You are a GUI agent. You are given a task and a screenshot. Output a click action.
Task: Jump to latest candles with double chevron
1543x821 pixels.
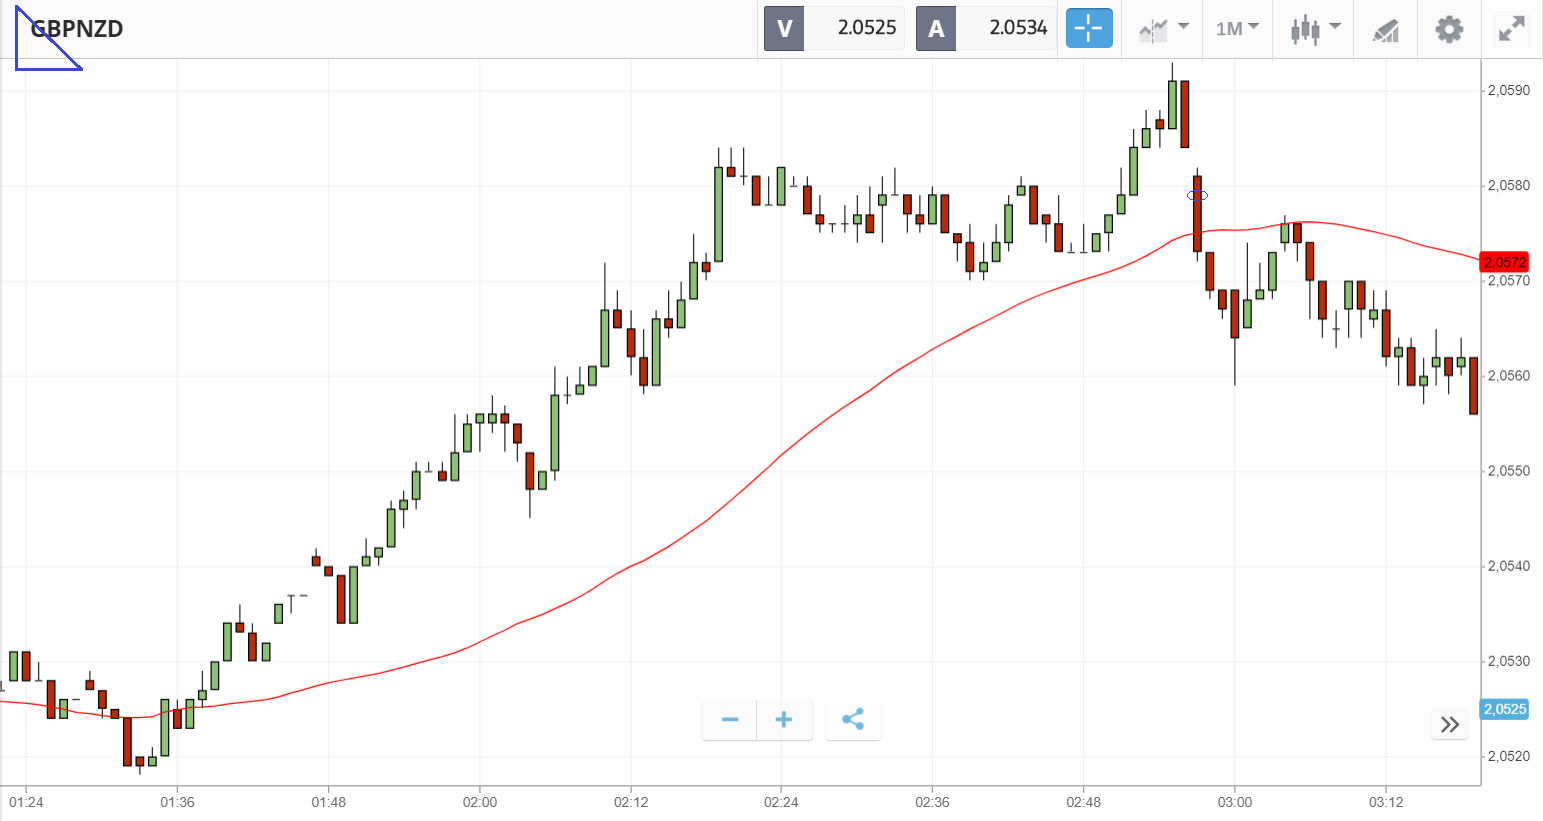[1450, 724]
